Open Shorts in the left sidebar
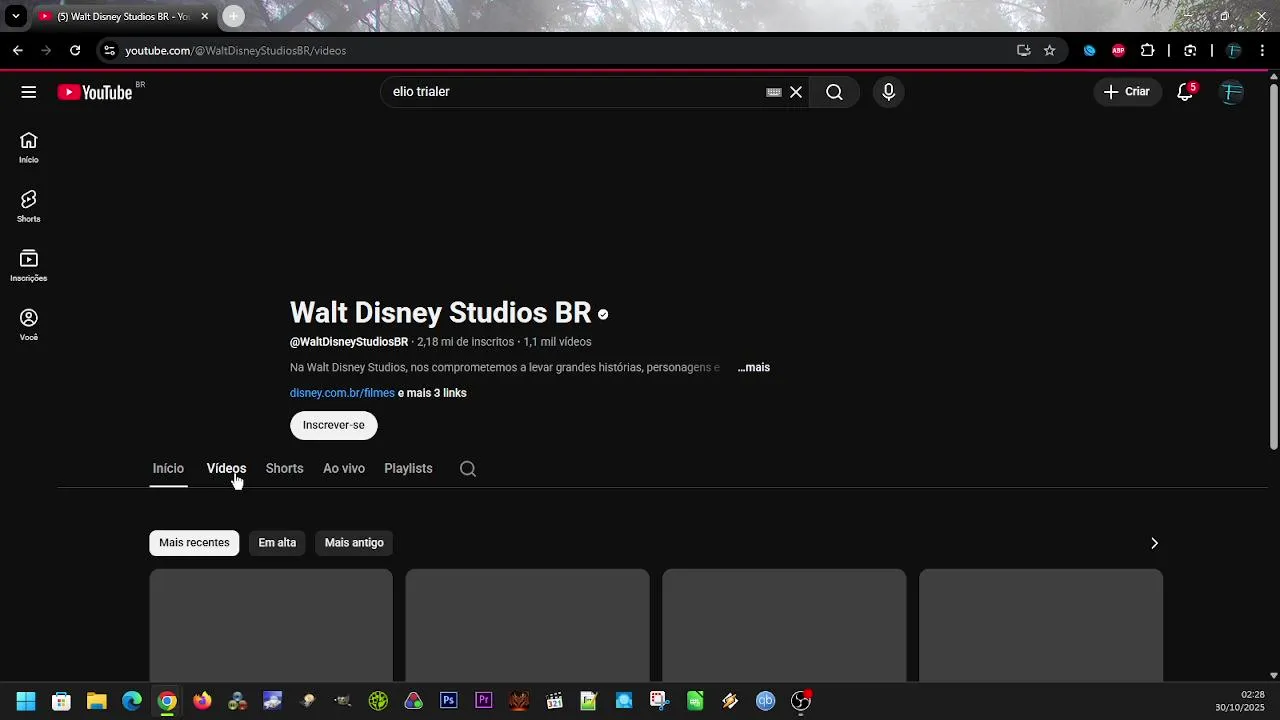Image resolution: width=1280 pixels, height=720 pixels. pyautogui.click(x=29, y=206)
